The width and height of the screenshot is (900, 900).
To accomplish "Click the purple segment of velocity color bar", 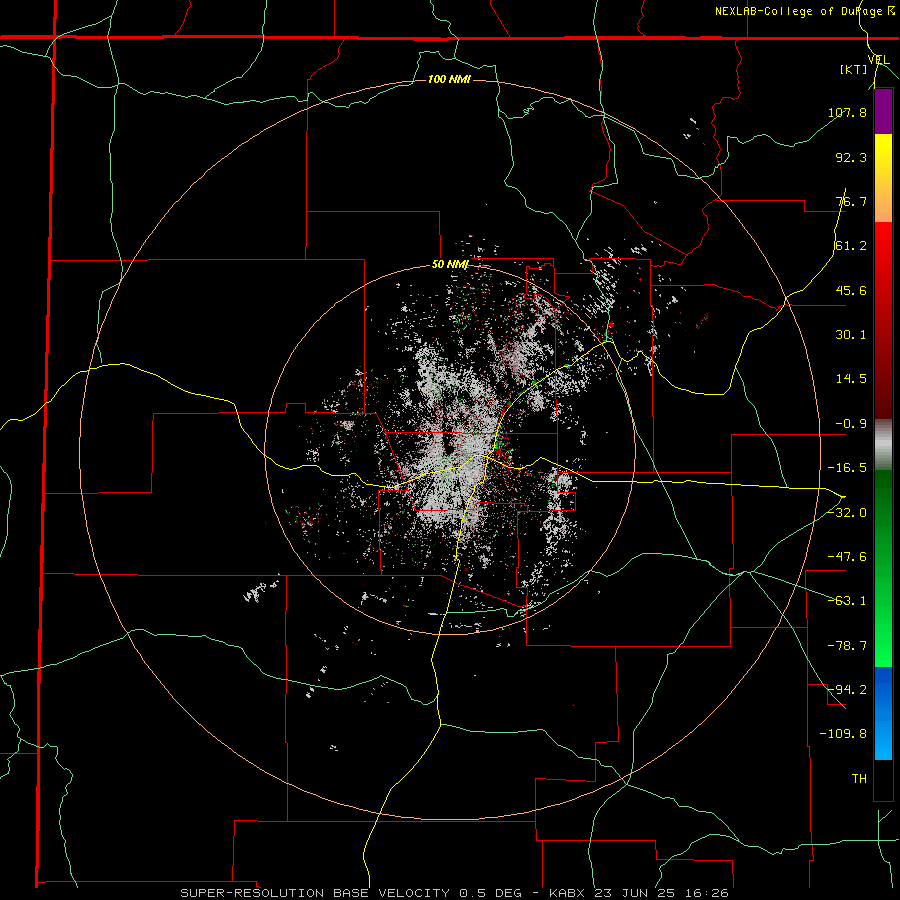I will (883, 112).
